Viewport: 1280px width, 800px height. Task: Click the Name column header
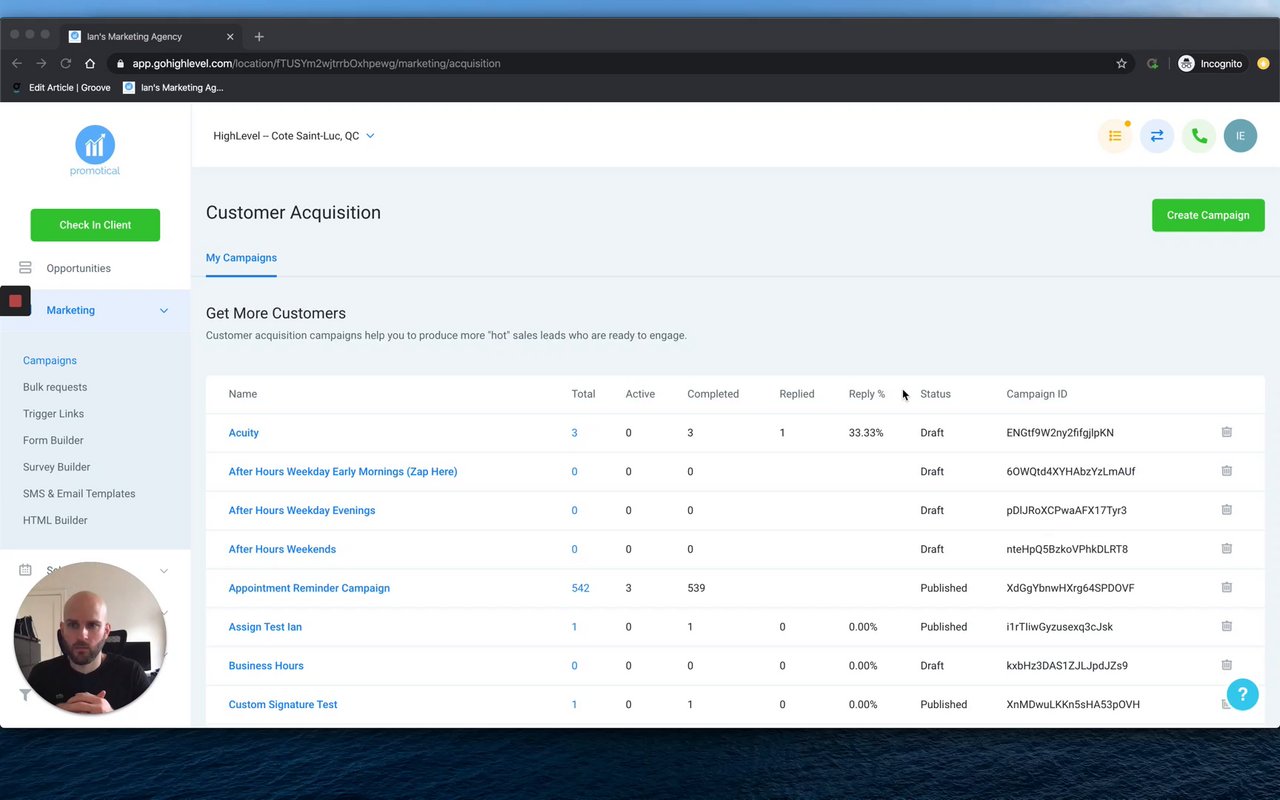[x=243, y=394]
